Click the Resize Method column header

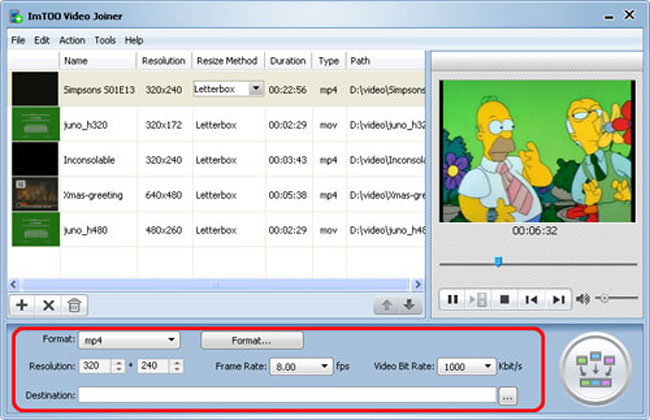pos(227,61)
